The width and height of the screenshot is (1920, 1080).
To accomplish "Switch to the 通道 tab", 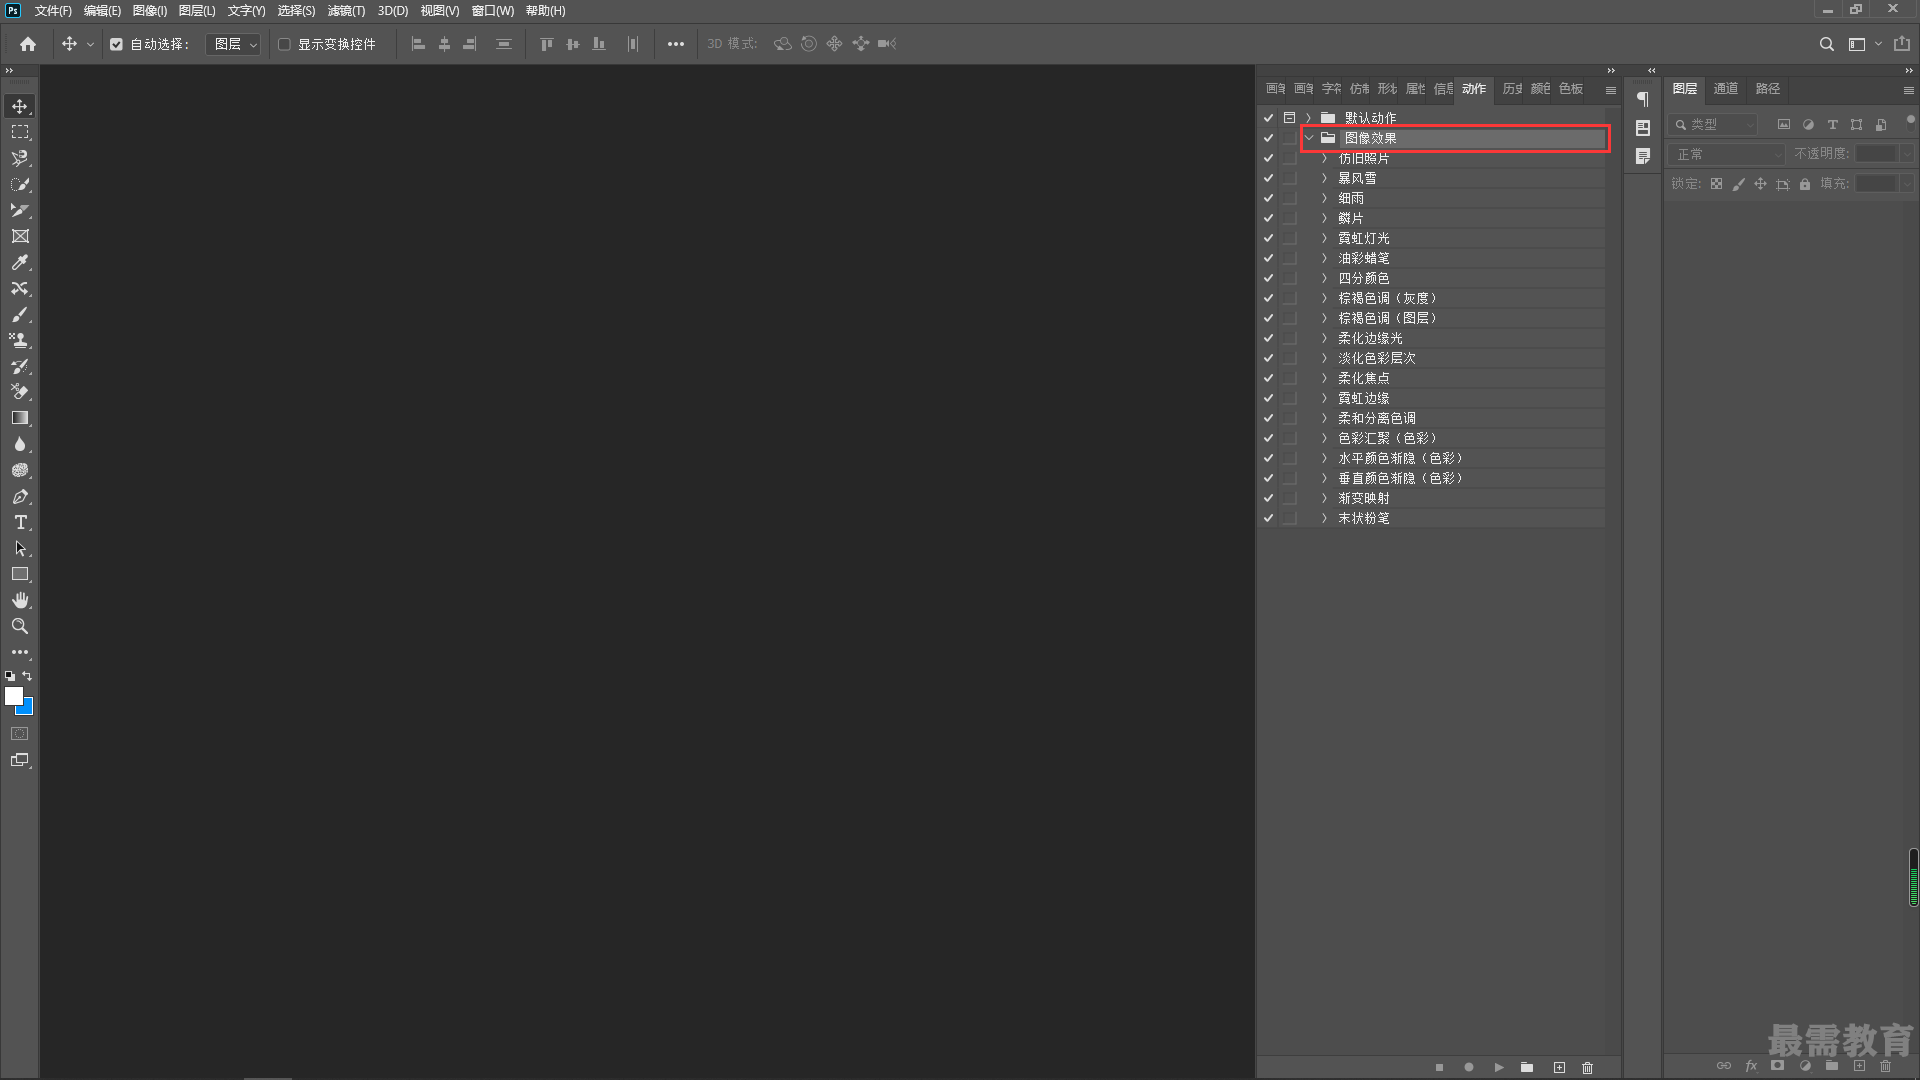I will click(1726, 89).
